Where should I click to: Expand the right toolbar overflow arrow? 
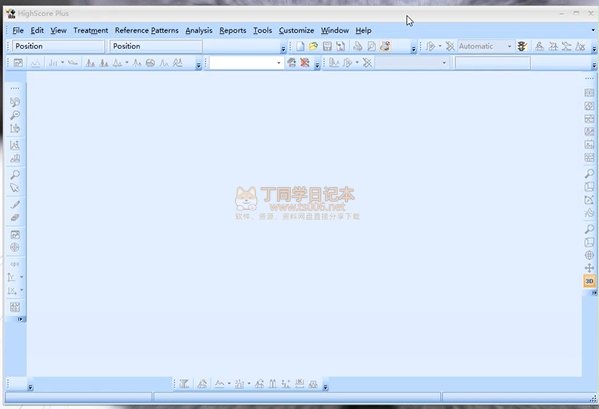pyautogui.click(x=594, y=293)
